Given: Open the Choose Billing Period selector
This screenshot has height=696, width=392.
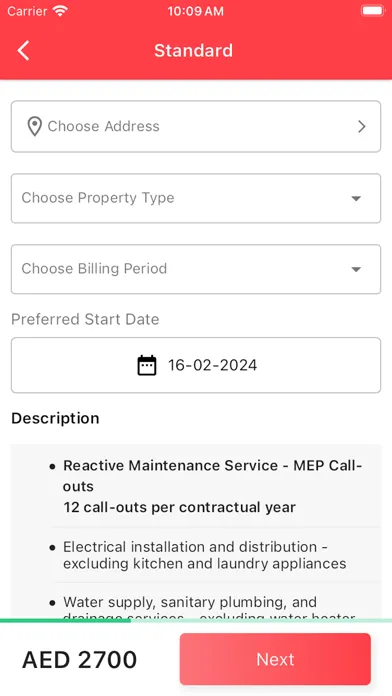Looking at the screenshot, I should click(x=196, y=269).
